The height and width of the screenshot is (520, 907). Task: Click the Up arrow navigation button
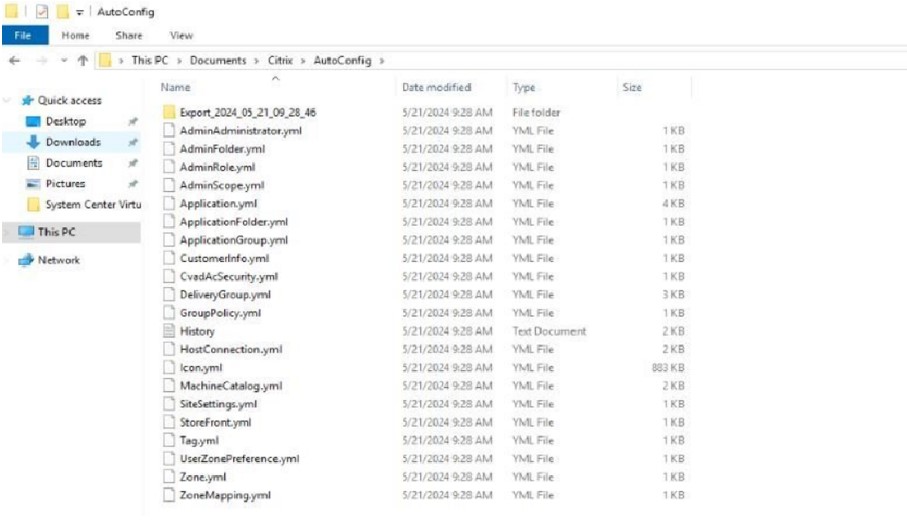[x=82, y=61]
